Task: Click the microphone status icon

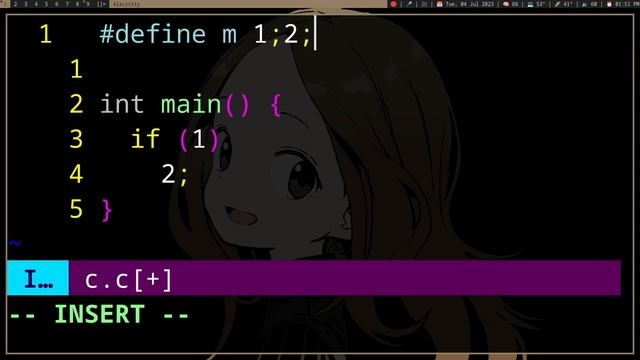Action: (x=409, y=4)
